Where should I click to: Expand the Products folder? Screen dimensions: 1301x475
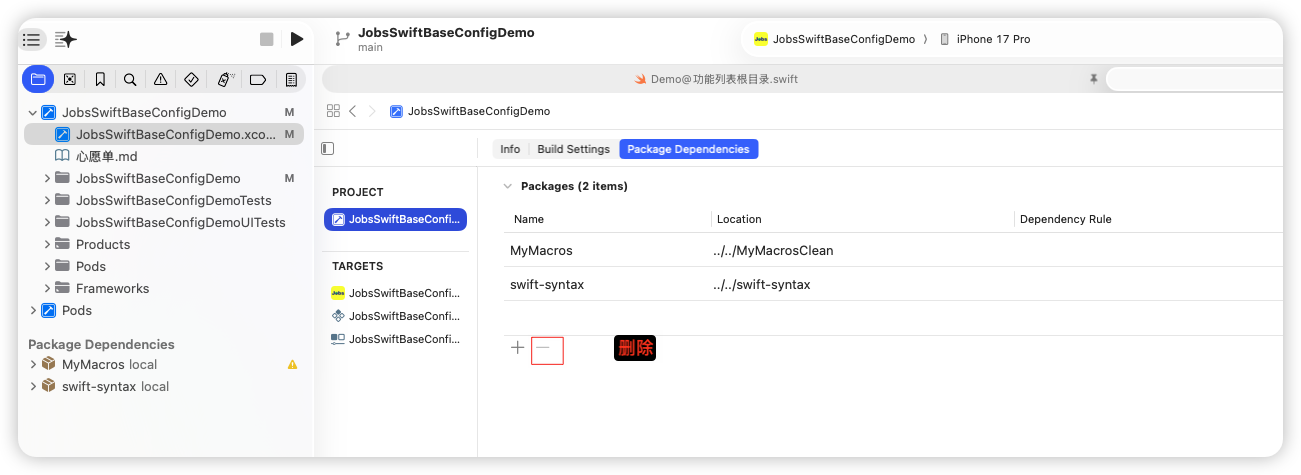47,244
